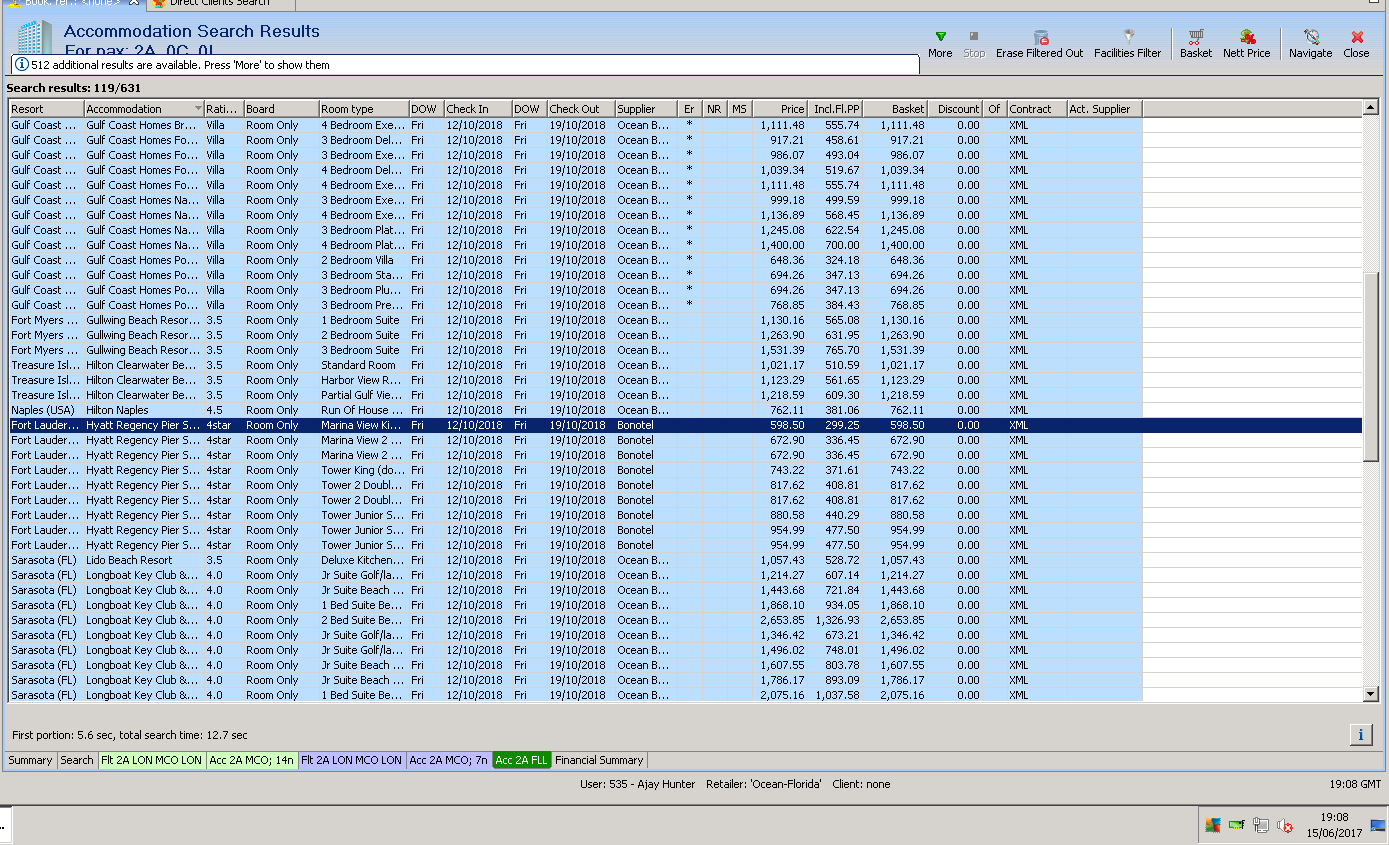Click the scrollbar up arrow
This screenshot has width=1389, height=845.
click(1370, 106)
